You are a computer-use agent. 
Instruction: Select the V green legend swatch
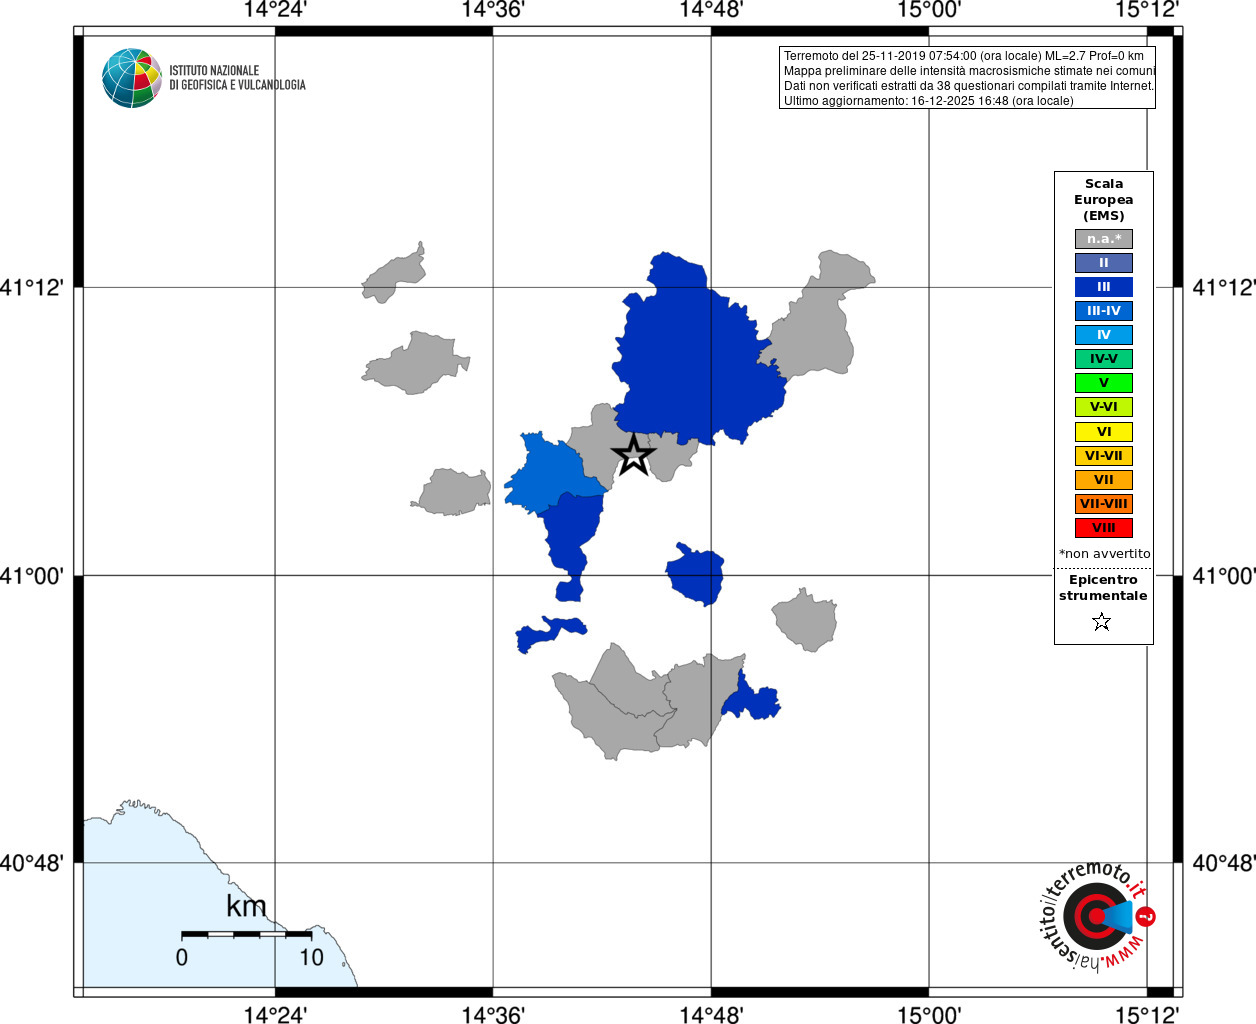(1104, 383)
